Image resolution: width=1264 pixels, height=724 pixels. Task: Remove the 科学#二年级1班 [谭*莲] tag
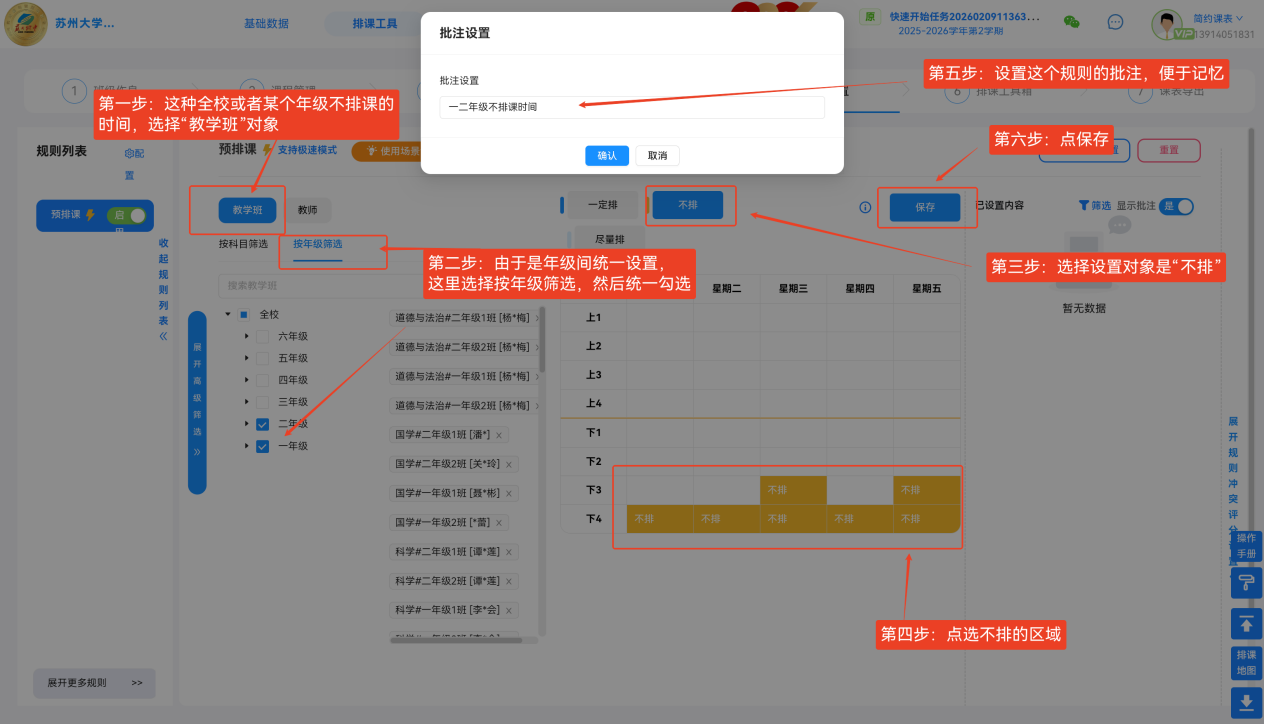point(508,552)
